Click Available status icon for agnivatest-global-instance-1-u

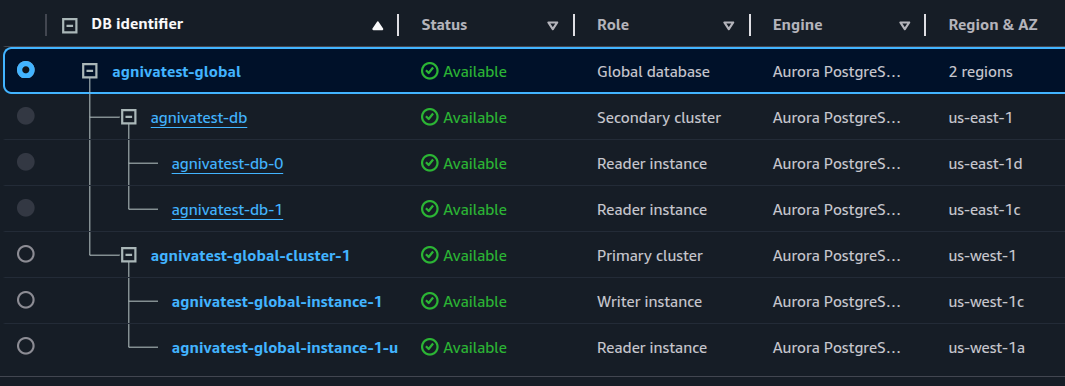(x=429, y=347)
